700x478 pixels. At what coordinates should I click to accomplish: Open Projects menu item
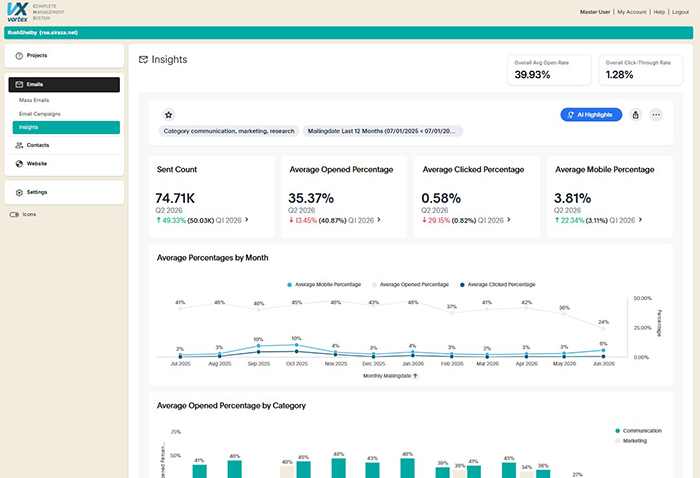(64, 56)
